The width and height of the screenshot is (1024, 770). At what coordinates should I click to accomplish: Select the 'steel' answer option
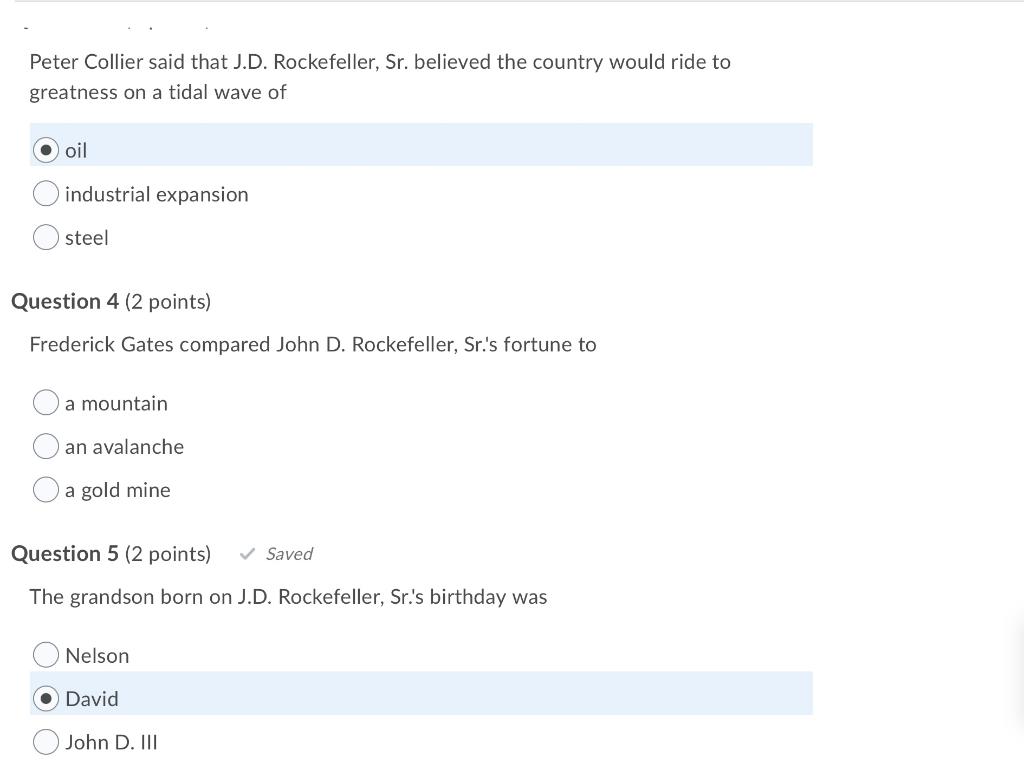pyautogui.click(x=45, y=237)
